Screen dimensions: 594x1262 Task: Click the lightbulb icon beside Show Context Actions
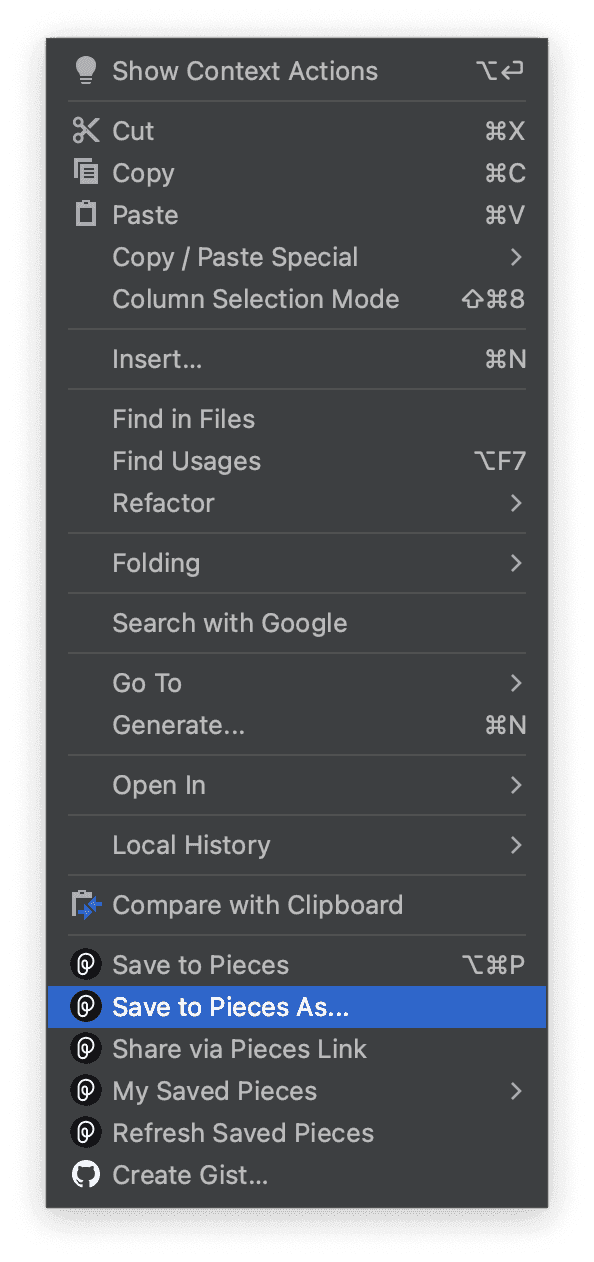[87, 70]
